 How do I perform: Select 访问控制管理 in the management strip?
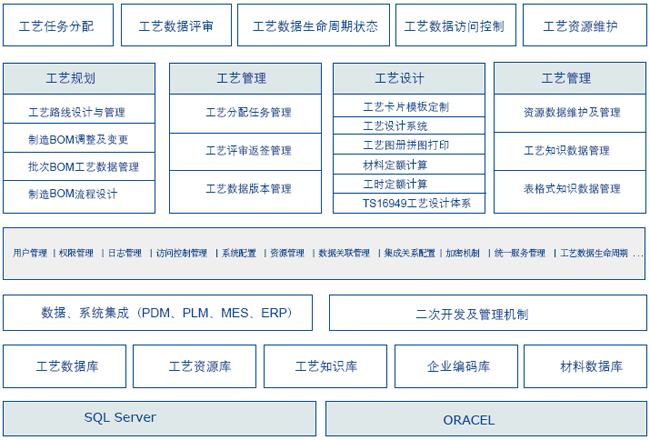pos(181,254)
